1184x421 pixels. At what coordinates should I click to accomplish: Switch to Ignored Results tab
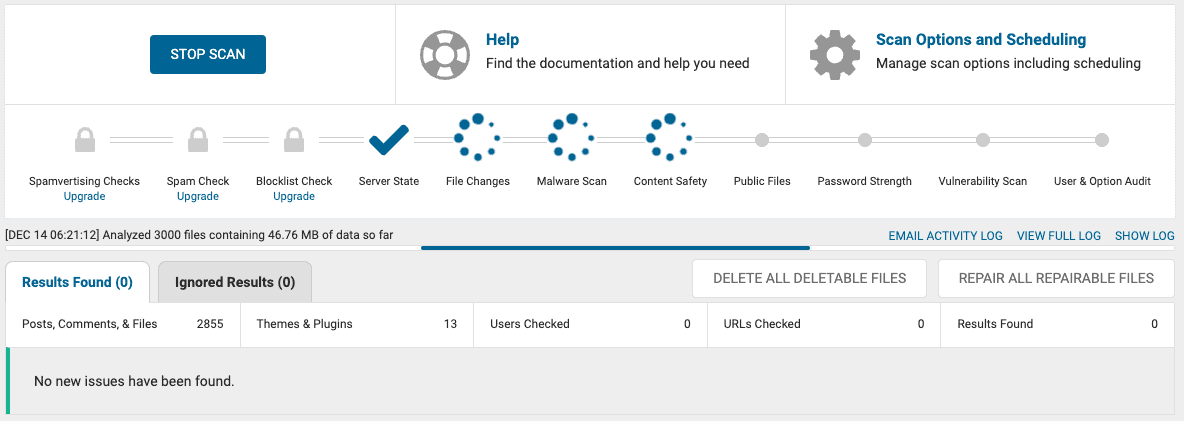point(235,282)
